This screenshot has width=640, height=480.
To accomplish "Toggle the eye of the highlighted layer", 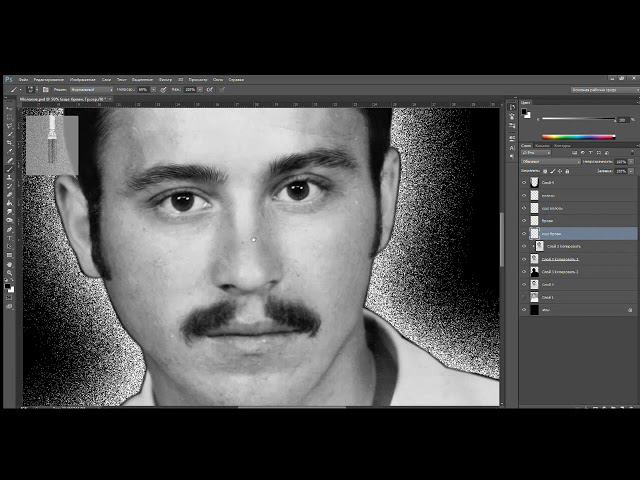I will 524,233.
